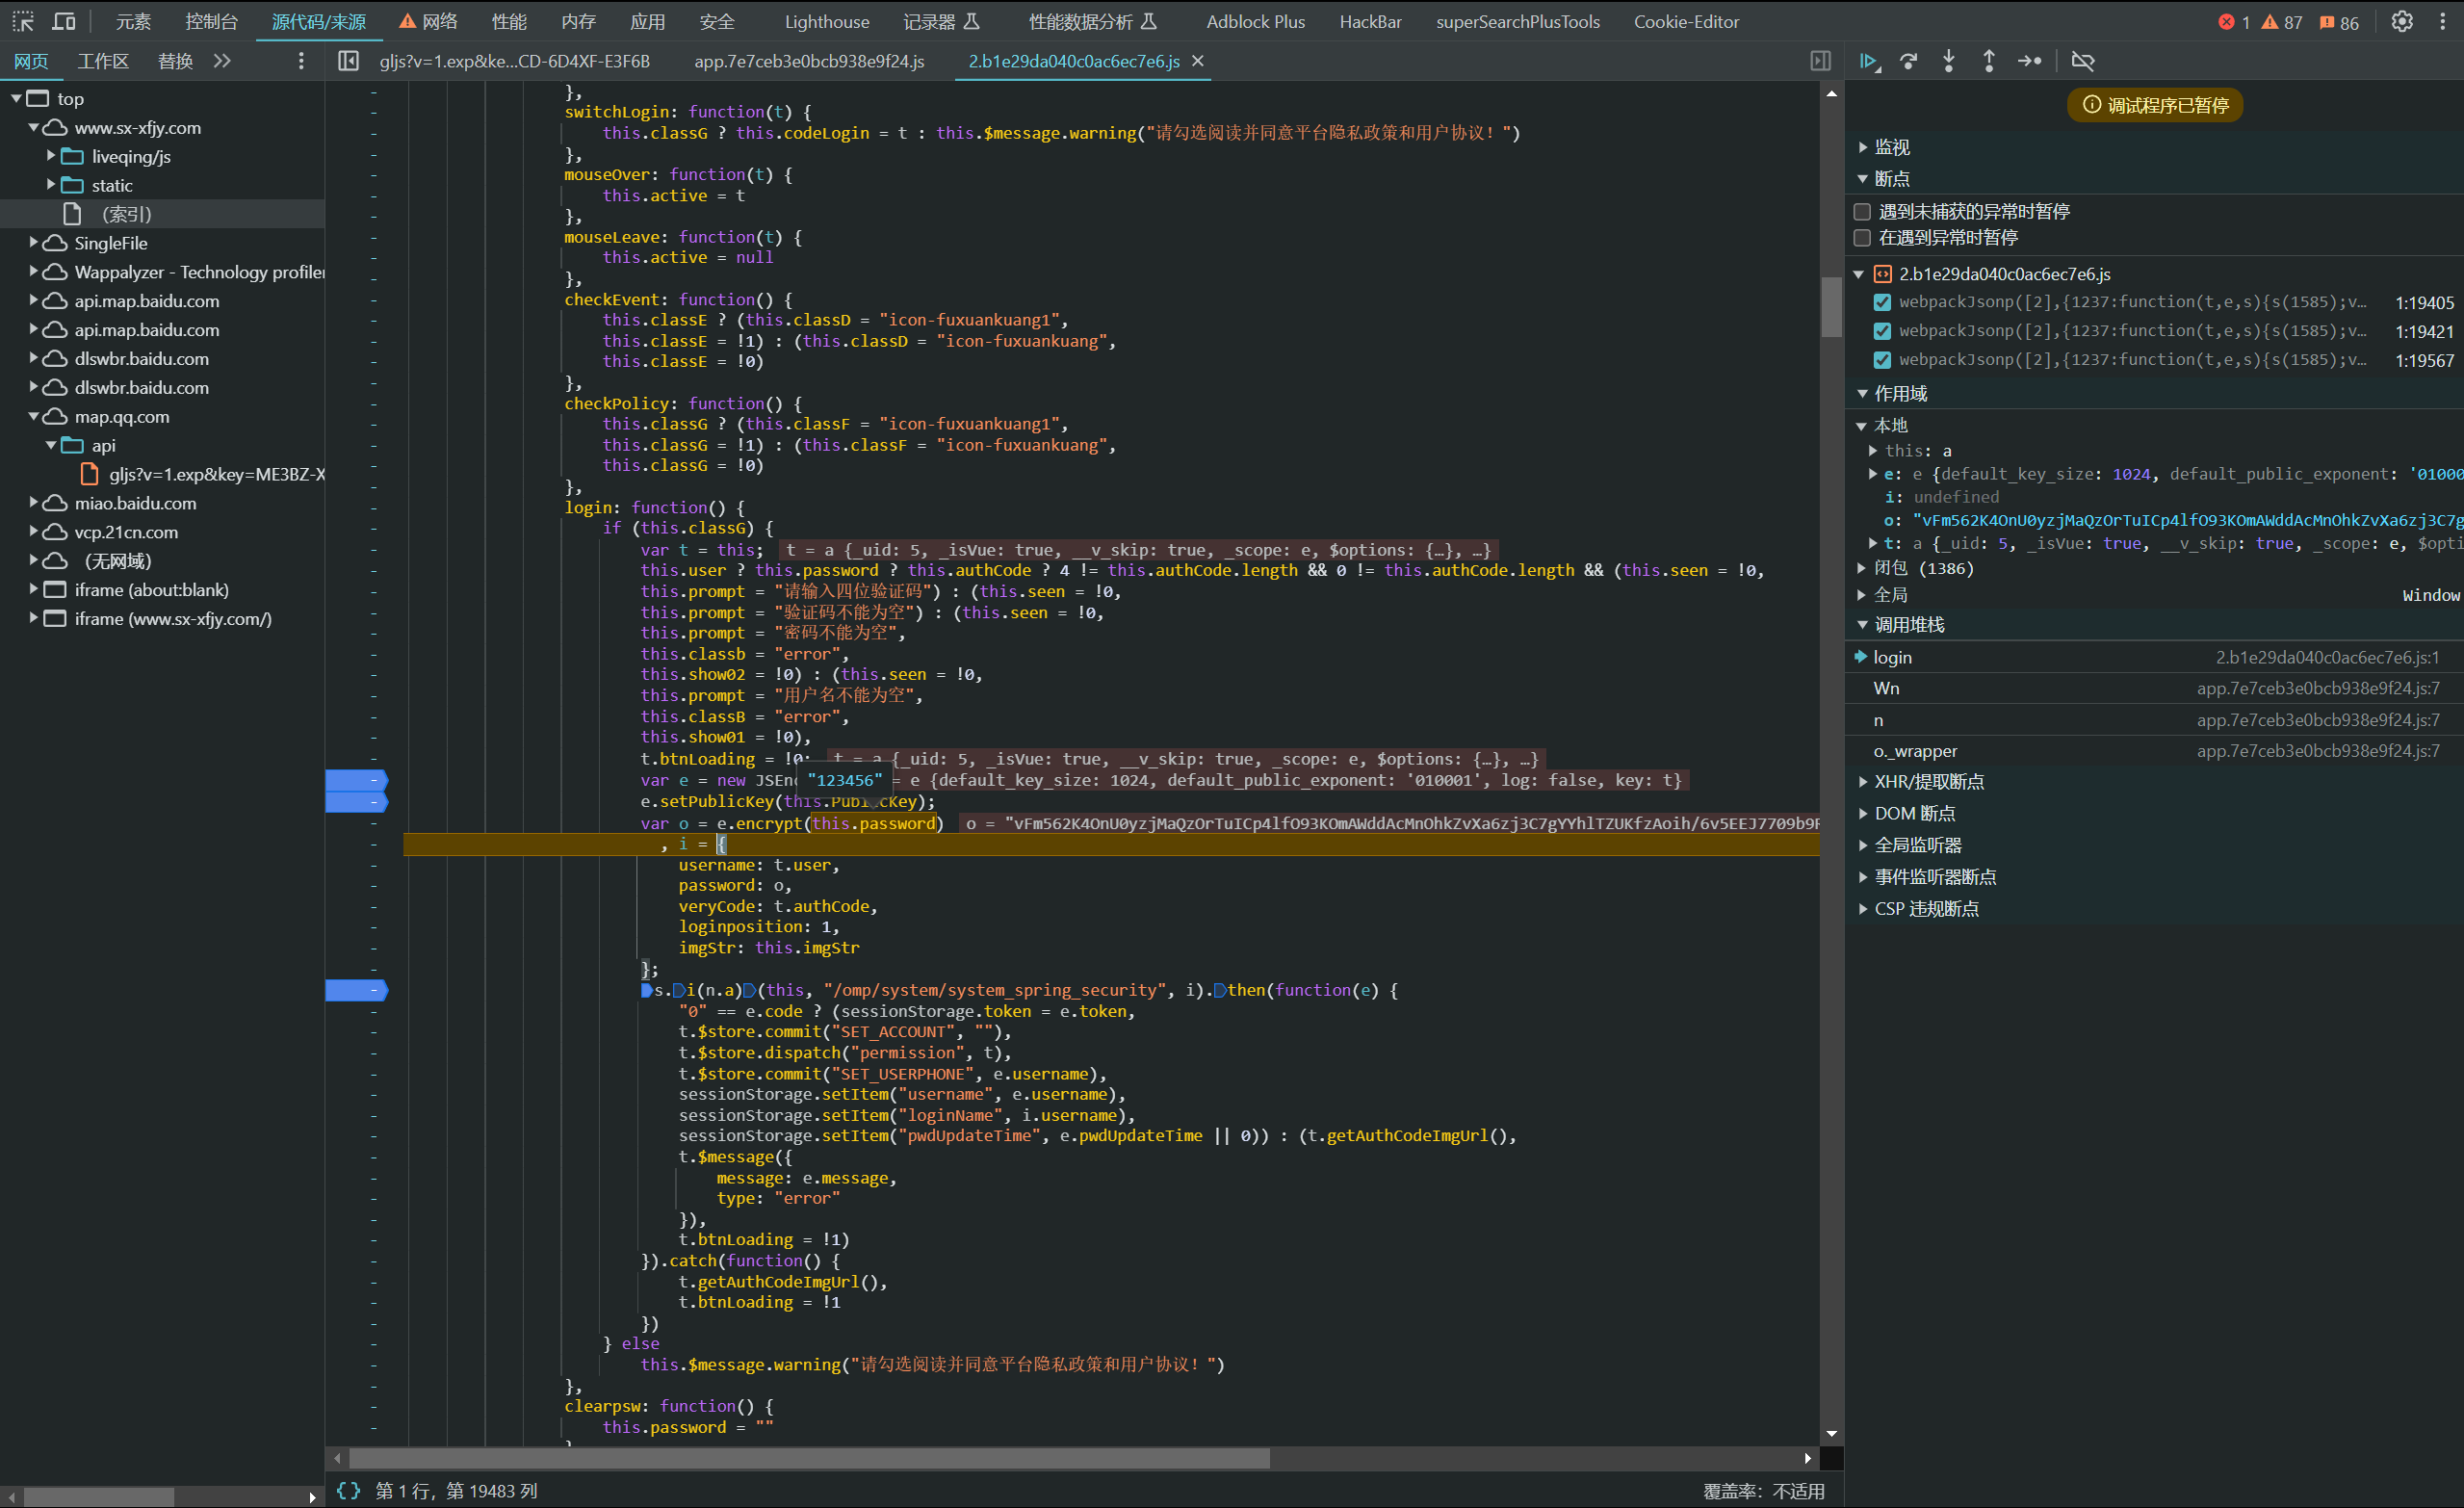Viewport: 2464px width, 1508px height.
Task: Expand the 闭包 (1386) scope
Action: coord(1861,568)
